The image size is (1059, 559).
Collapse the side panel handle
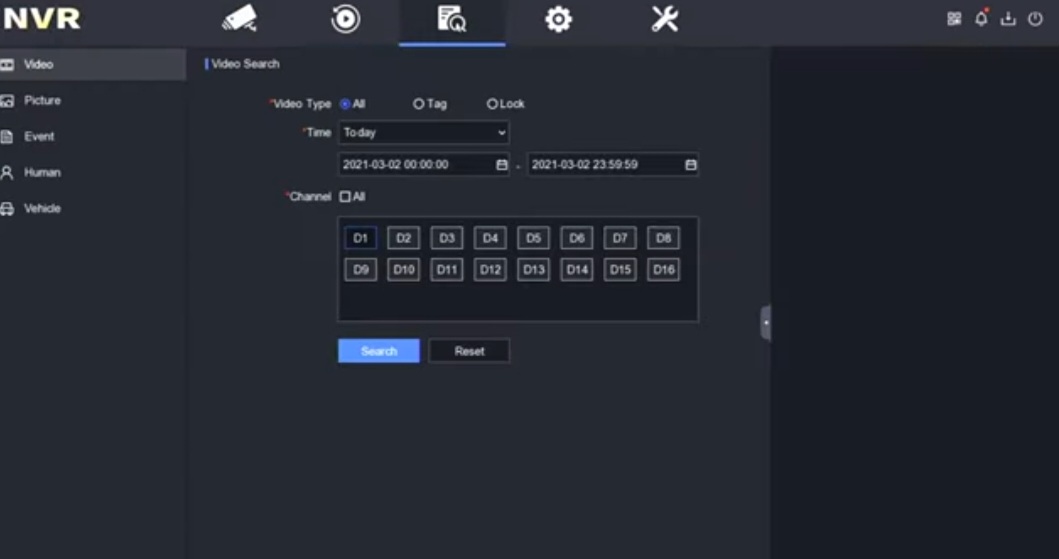coord(766,323)
